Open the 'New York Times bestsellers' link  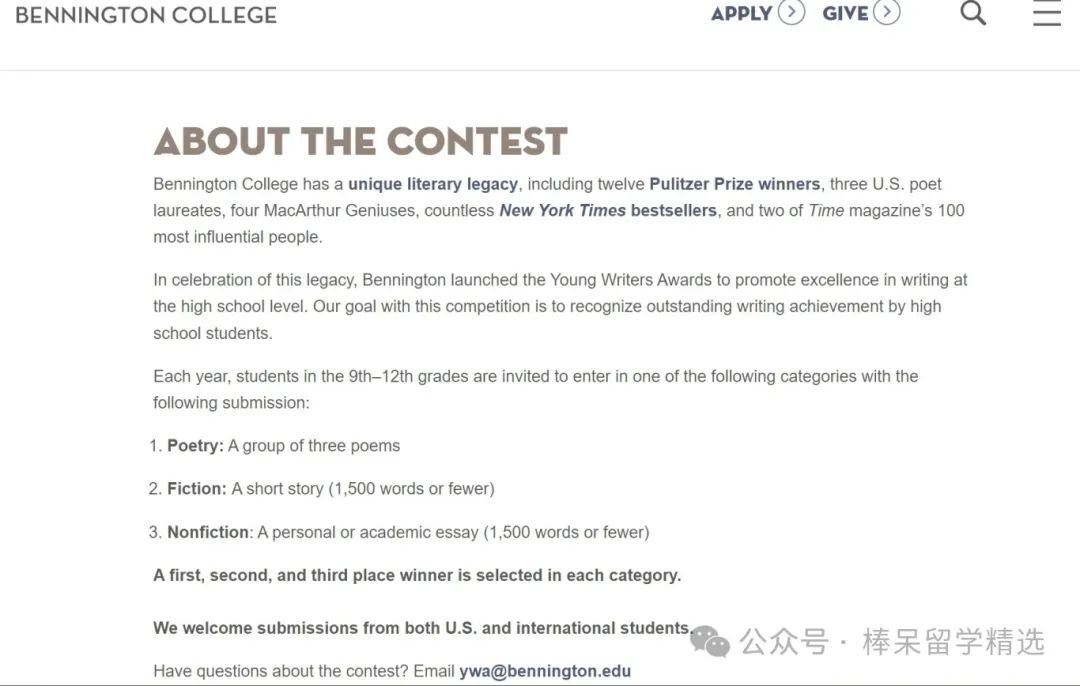tap(608, 210)
